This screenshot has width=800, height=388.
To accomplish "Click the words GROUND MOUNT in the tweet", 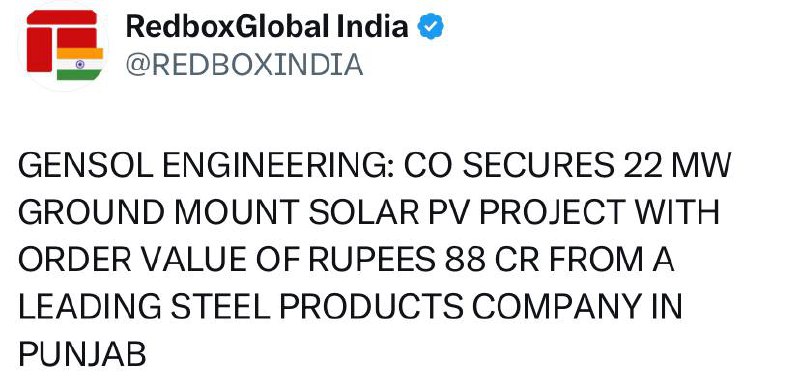I will pos(159,212).
